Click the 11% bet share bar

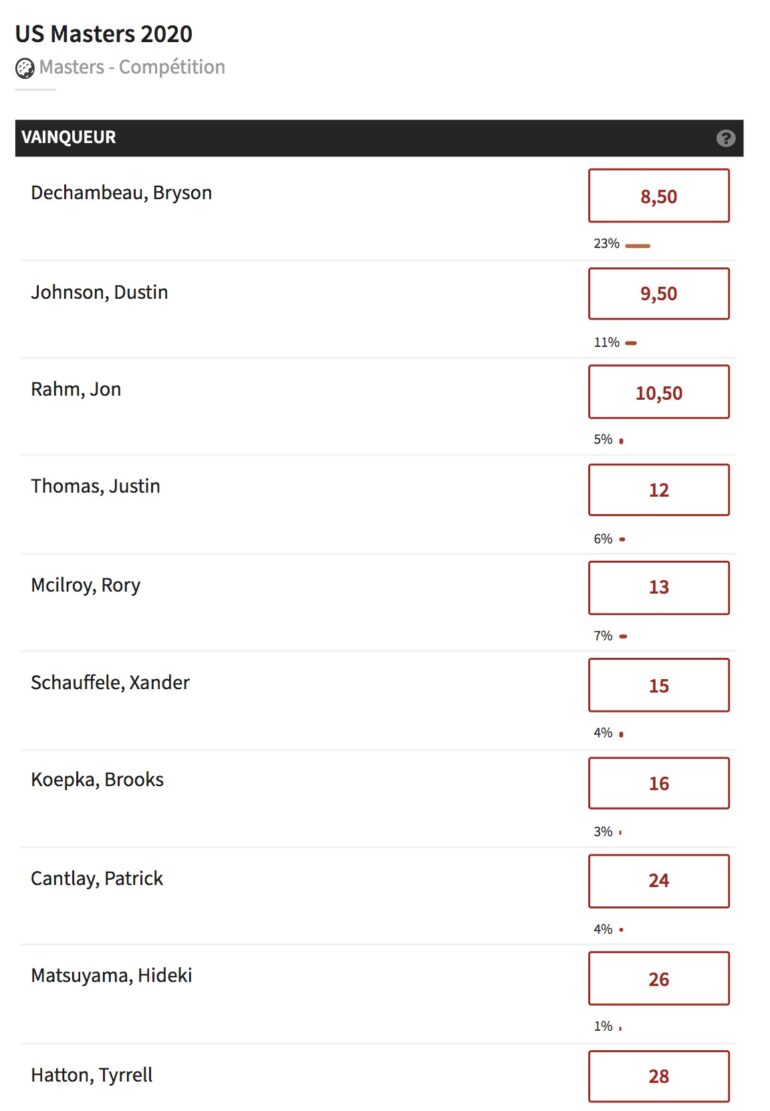pos(631,343)
